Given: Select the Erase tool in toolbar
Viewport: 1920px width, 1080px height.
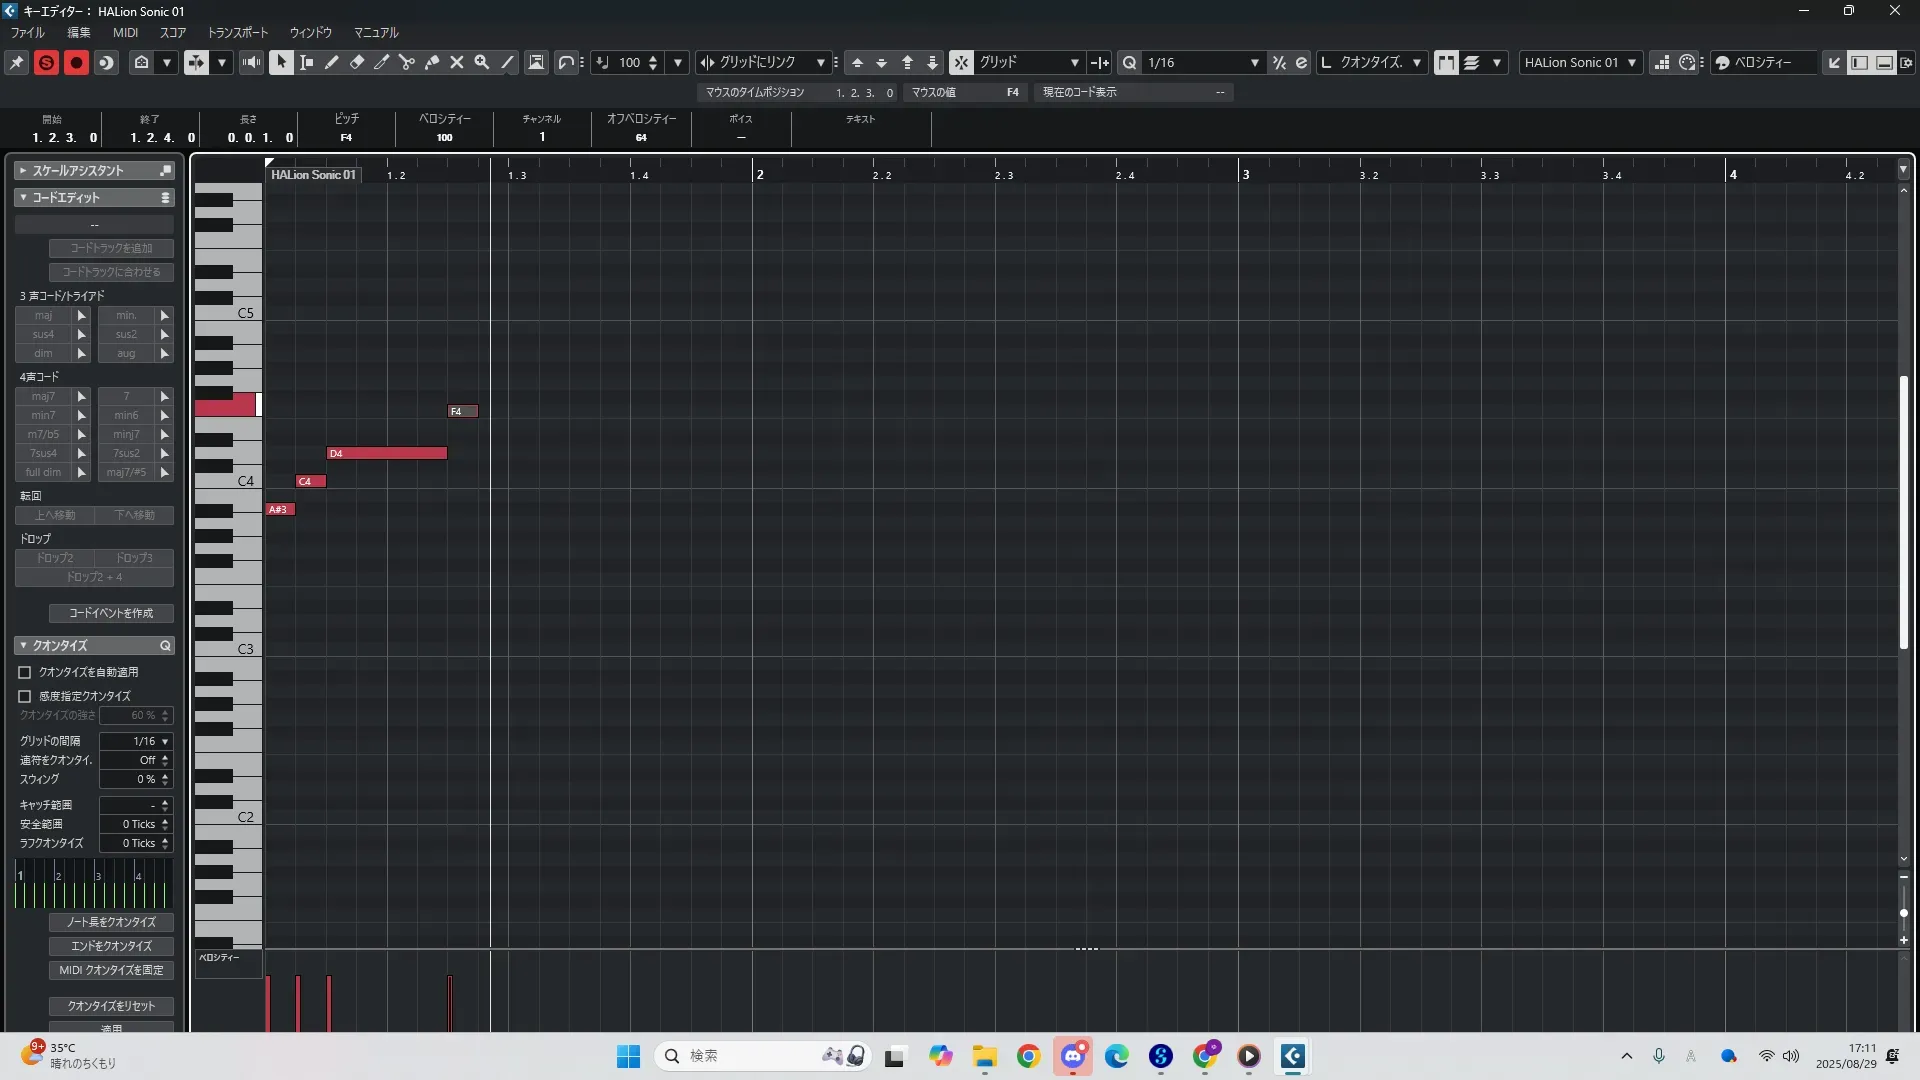Looking at the screenshot, I should (x=357, y=62).
